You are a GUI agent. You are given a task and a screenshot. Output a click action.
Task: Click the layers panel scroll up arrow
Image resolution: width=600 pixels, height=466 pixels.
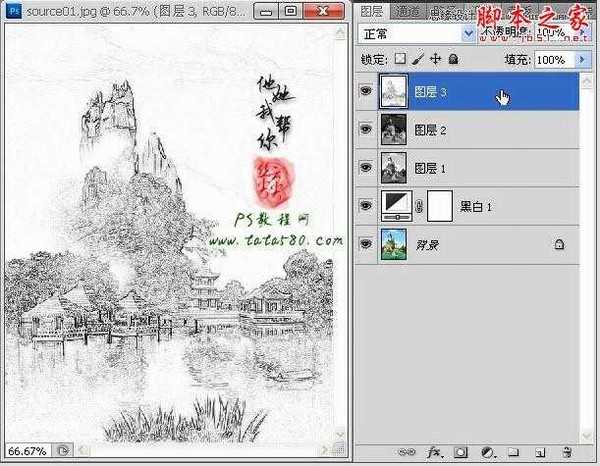[587, 81]
